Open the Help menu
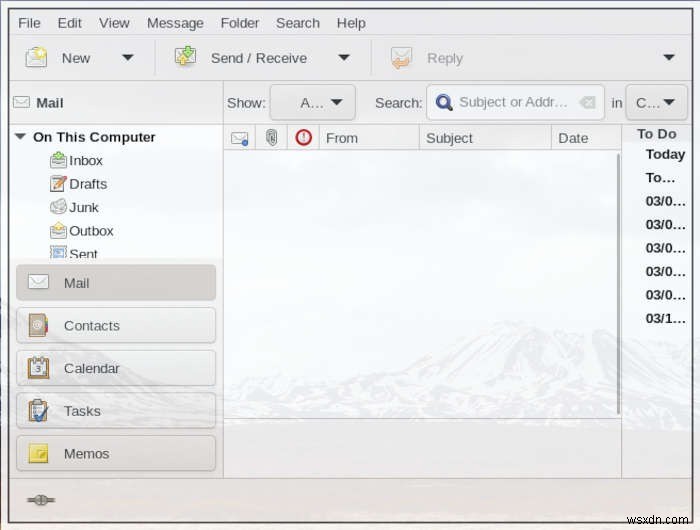 tap(351, 23)
